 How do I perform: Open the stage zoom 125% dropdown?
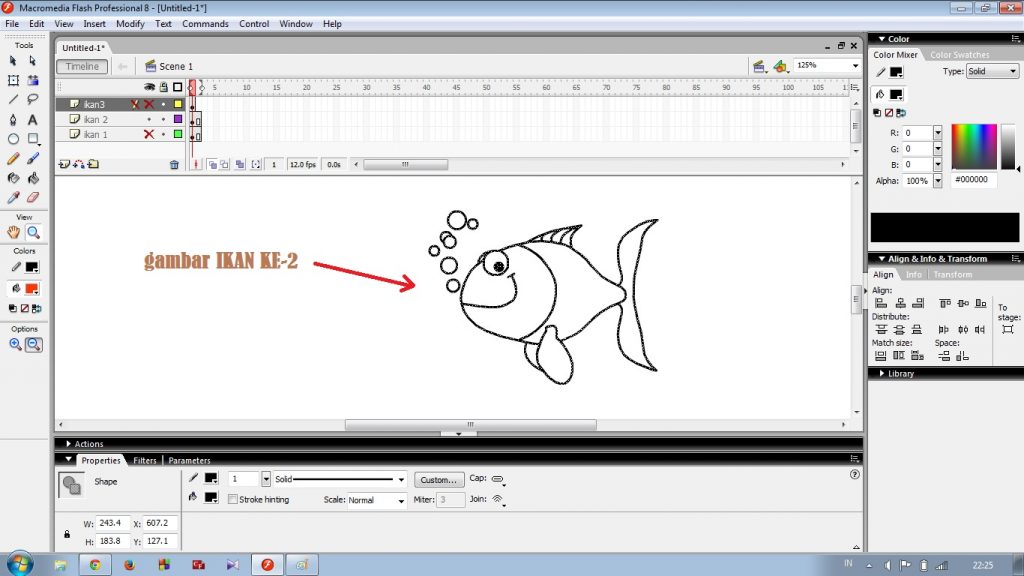pos(855,66)
